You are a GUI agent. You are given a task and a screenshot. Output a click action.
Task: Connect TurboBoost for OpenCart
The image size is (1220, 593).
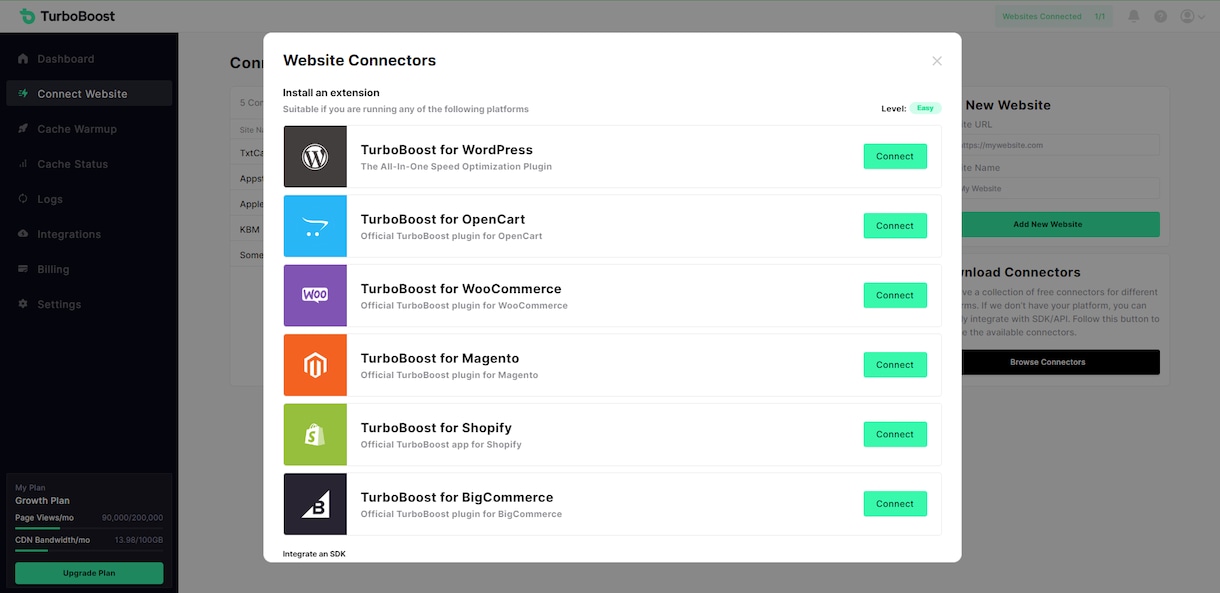click(895, 226)
